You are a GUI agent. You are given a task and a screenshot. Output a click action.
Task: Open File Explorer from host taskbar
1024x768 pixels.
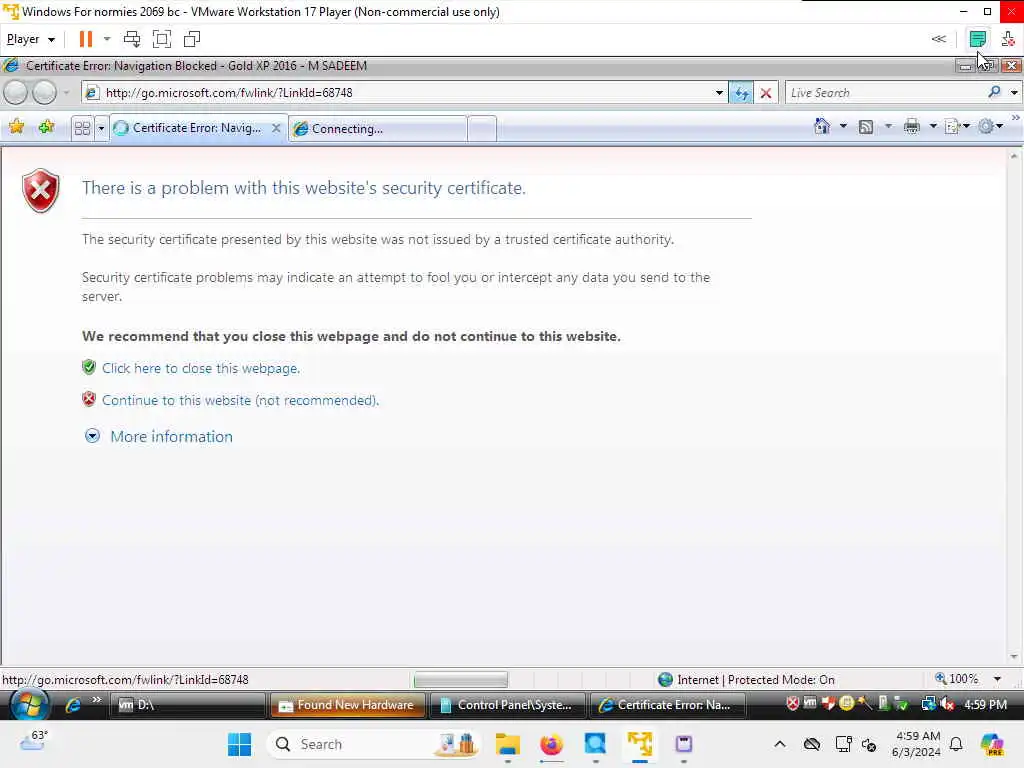pos(507,744)
